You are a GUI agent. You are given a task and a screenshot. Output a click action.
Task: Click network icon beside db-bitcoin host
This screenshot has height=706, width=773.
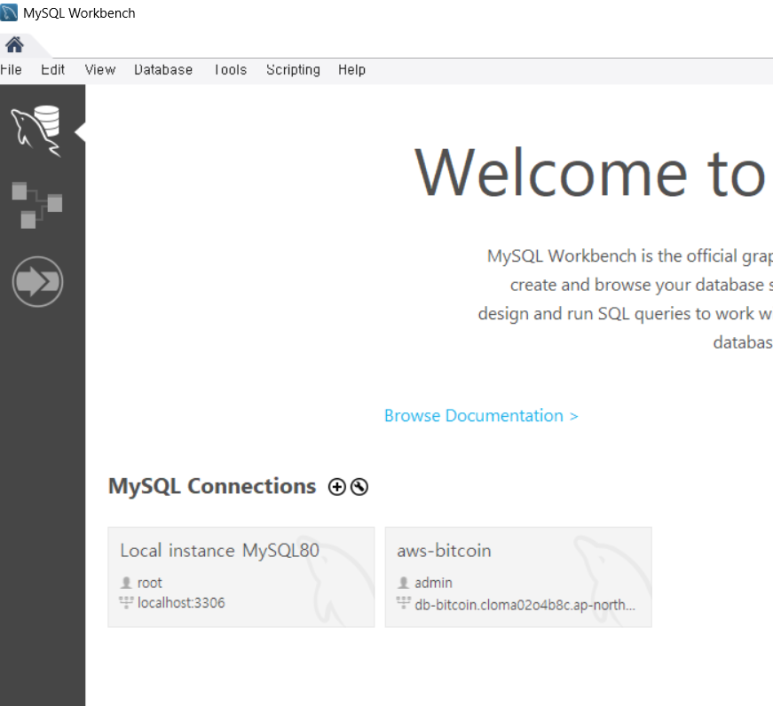[403, 602]
